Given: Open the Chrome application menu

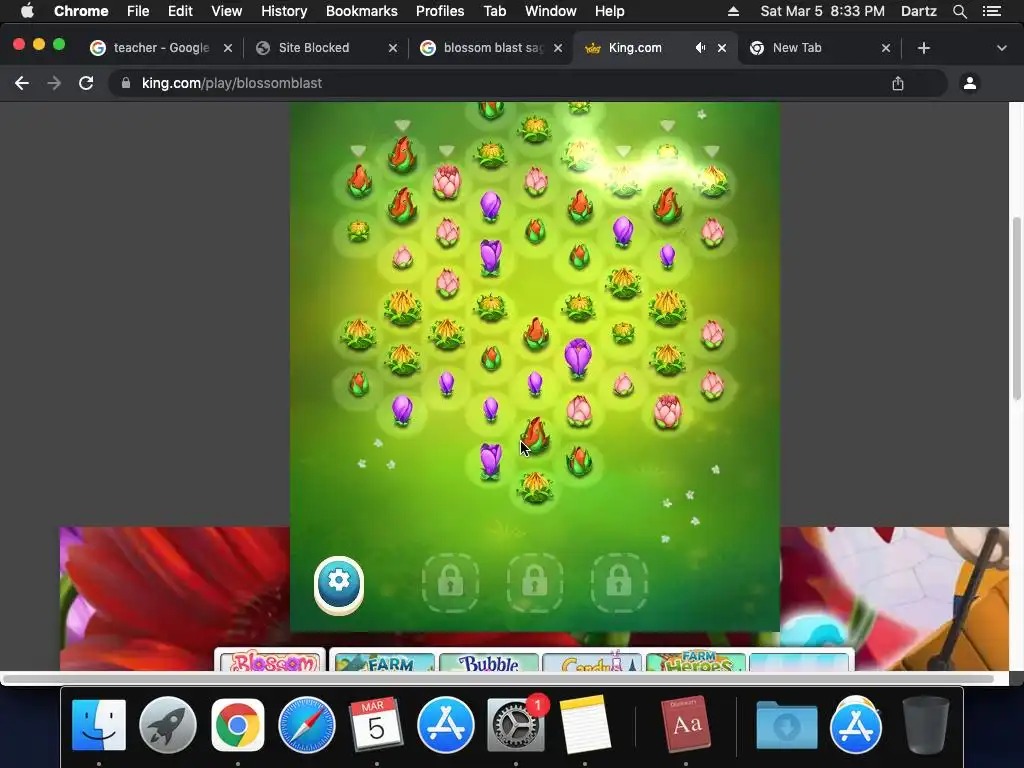Looking at the screenshot, I should 81,11.
